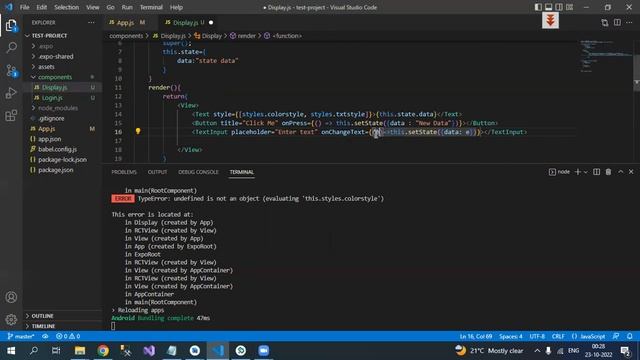Change end of line via CRLF

tap(558, 336)
